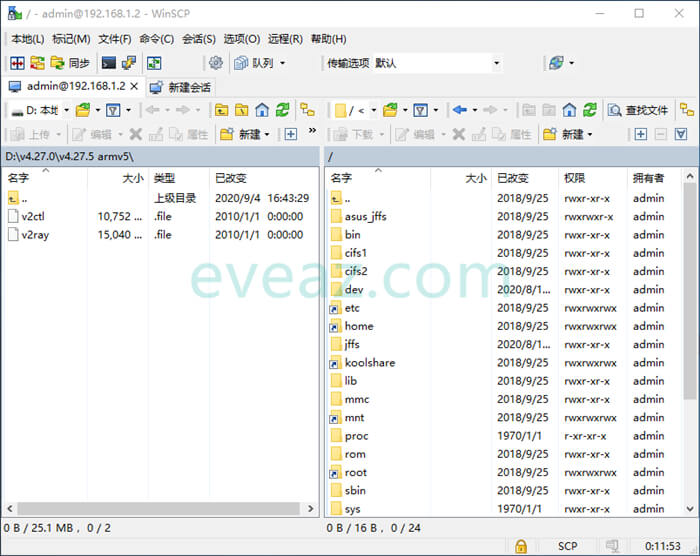Viewport: 700px width, 556px height.
Task: Open the 选项(O) menu
Action: (242, 39)
